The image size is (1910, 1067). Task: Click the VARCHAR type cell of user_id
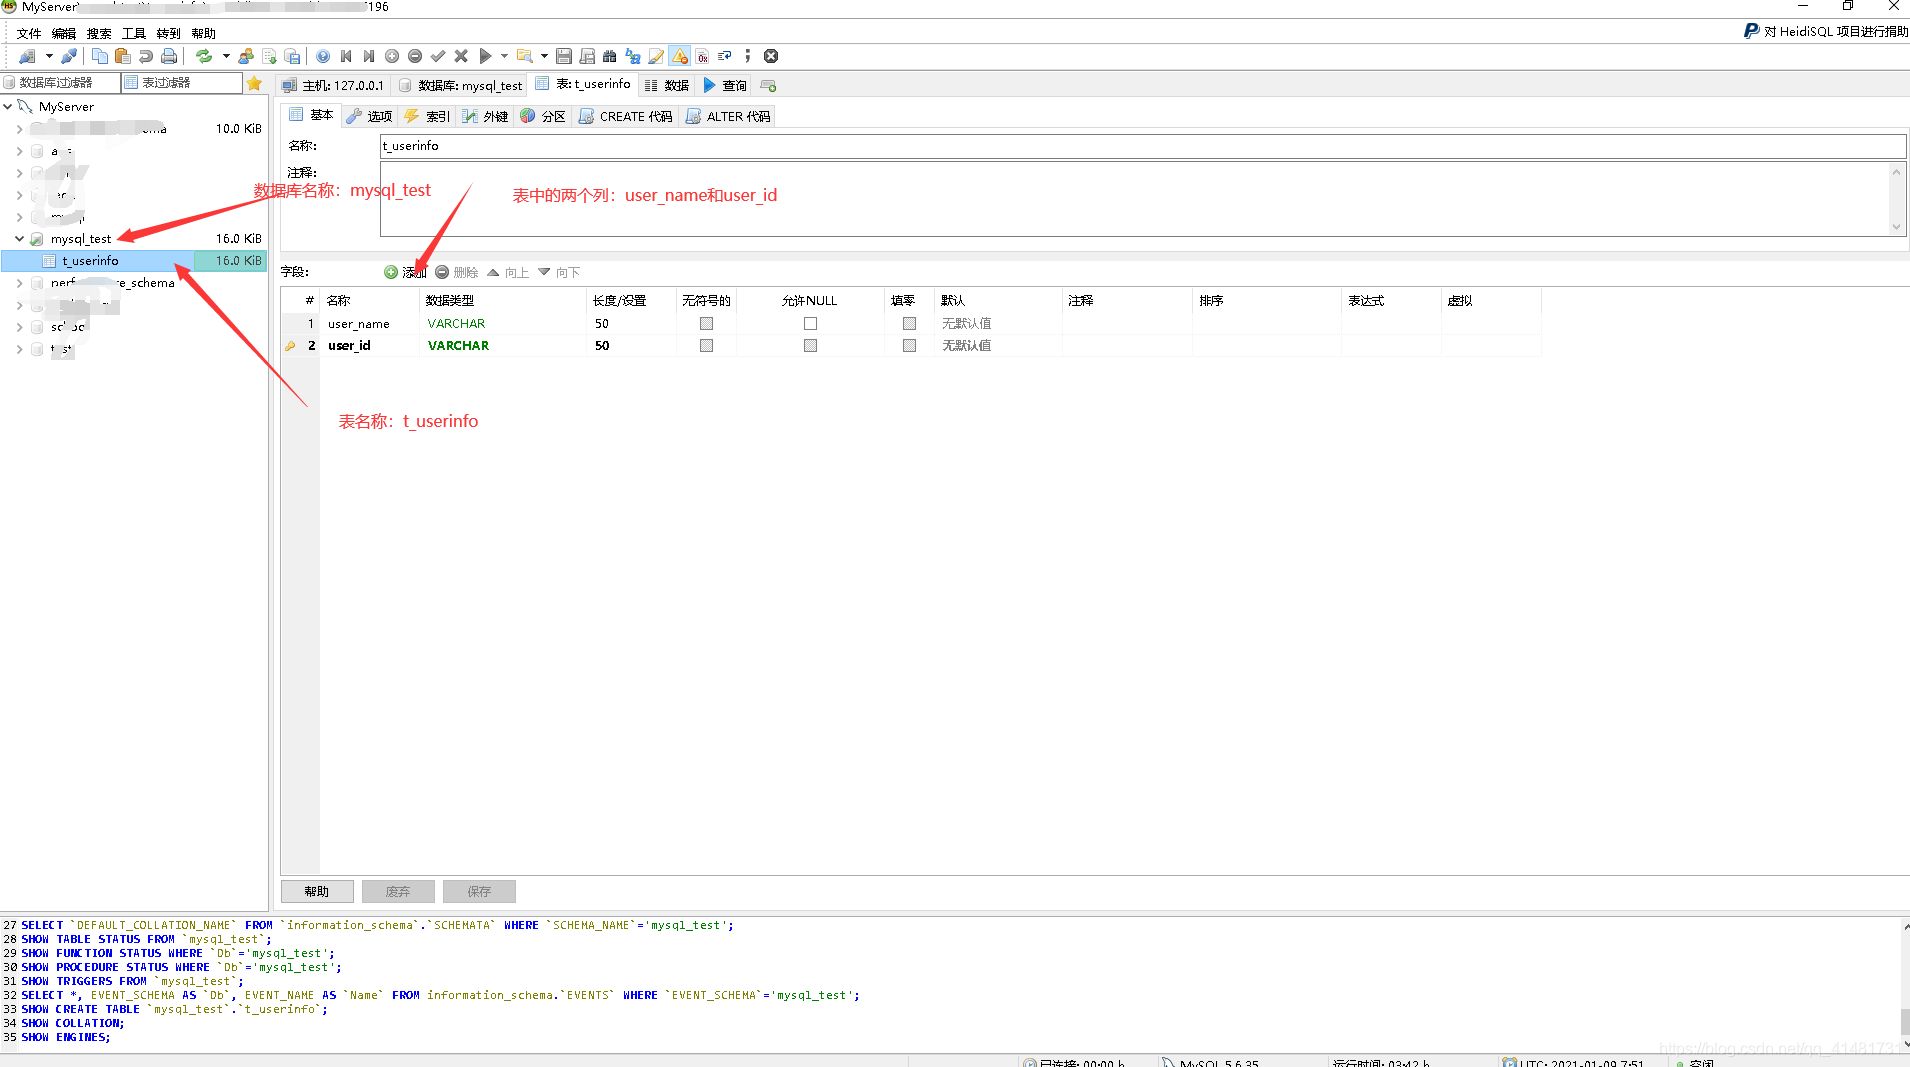coord(502,345)
